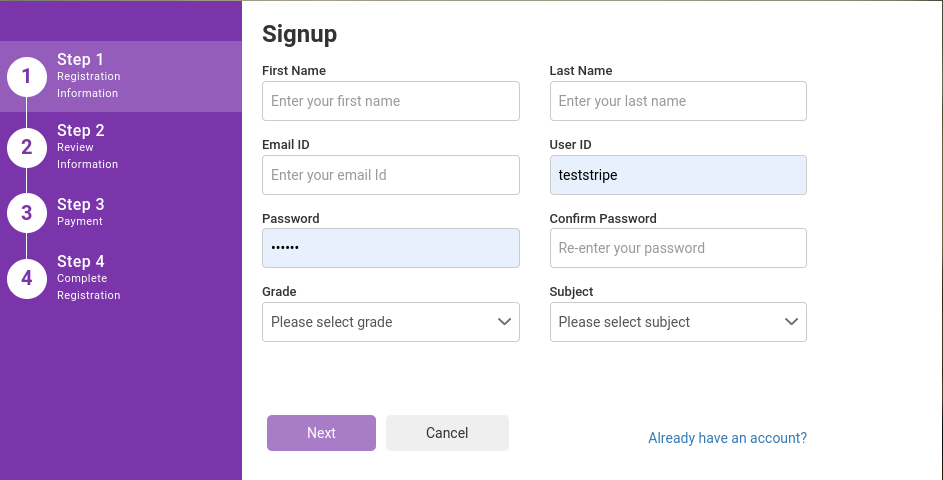943x480 pixels.
Task: Click the Grade dropdown chevron arrow
Action: tap(505, 322)
